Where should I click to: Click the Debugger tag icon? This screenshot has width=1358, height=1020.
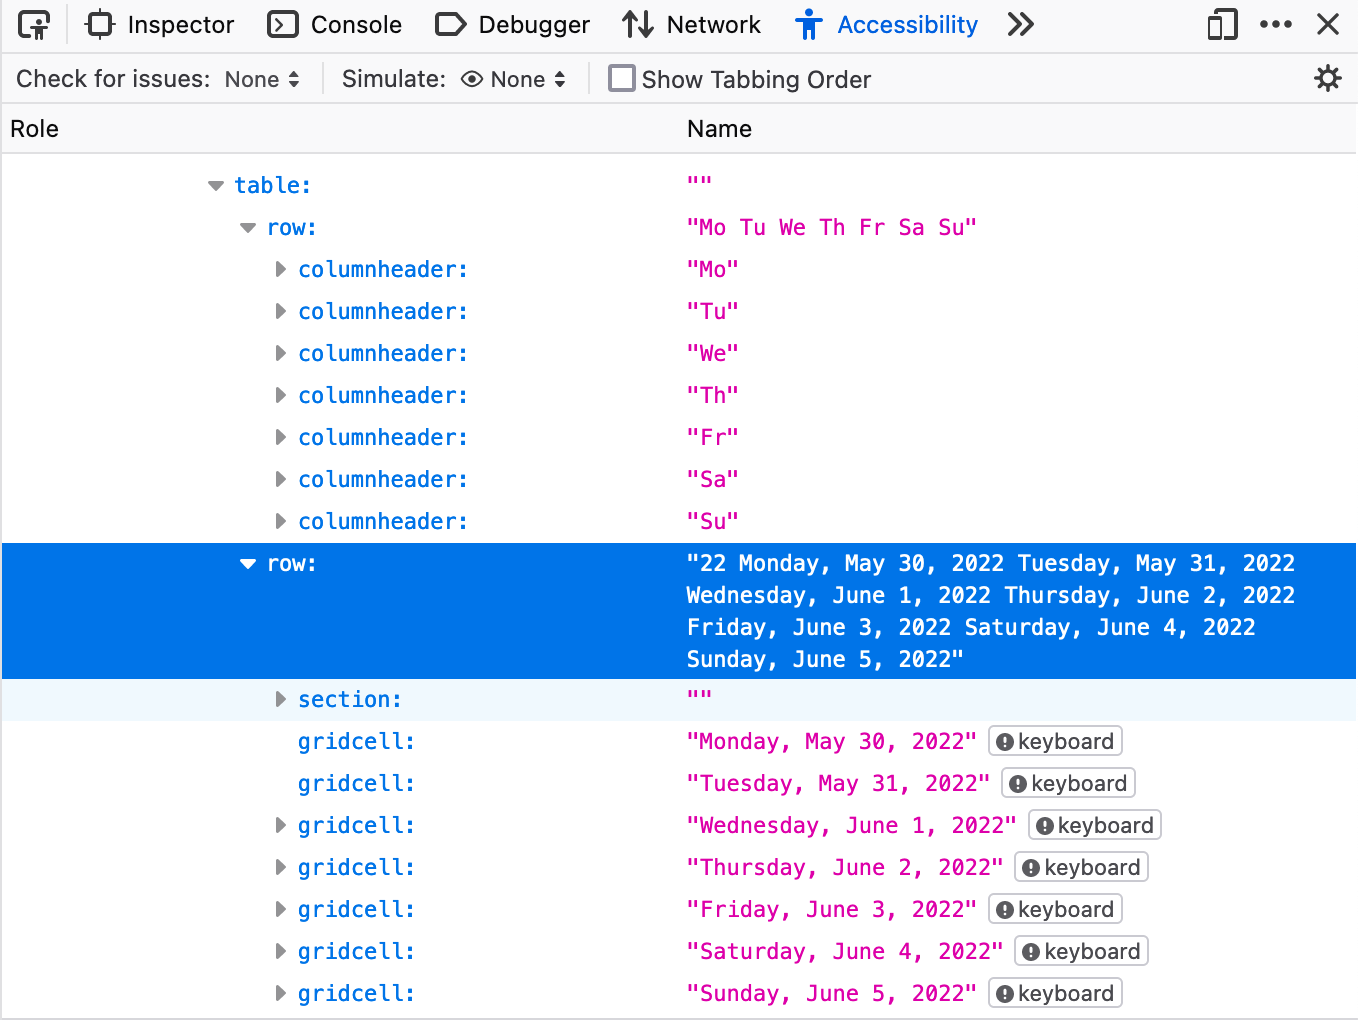click(x=449, y=24)
